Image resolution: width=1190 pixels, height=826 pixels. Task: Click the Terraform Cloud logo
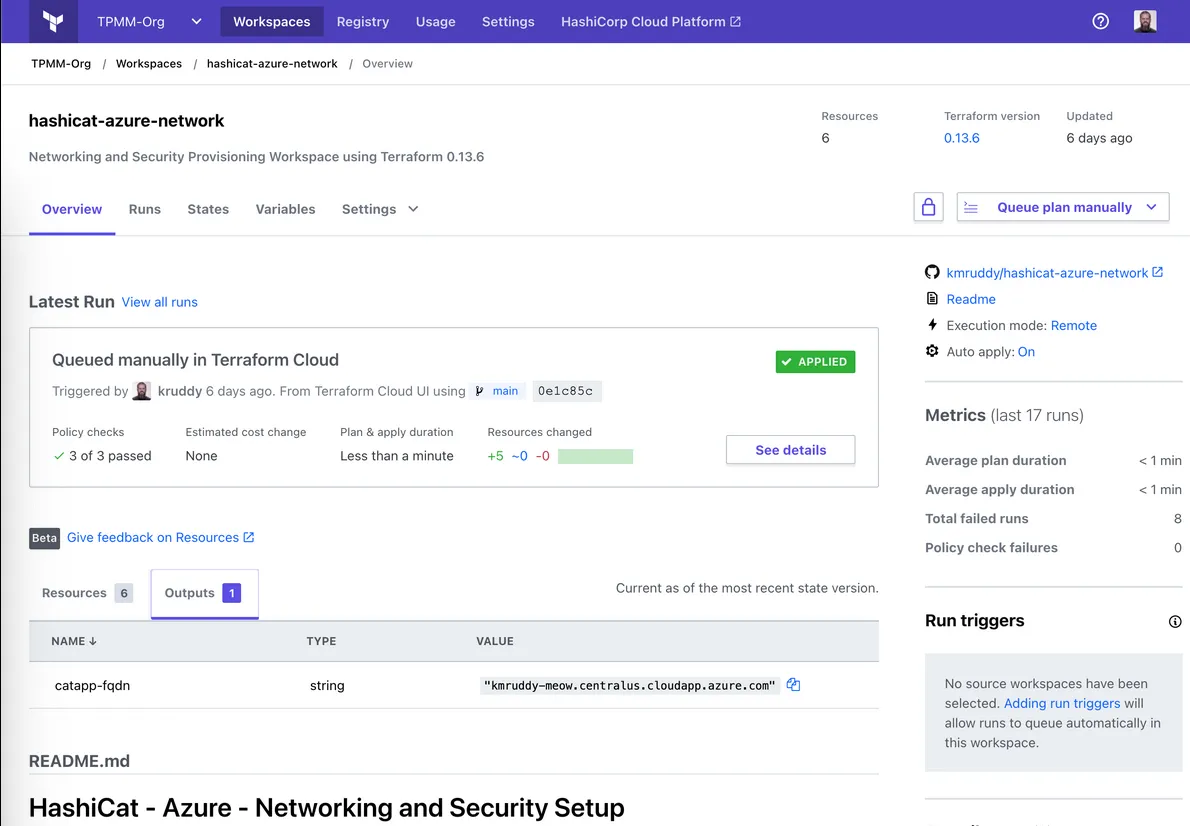pyautogui.click(x=52, y=21)
